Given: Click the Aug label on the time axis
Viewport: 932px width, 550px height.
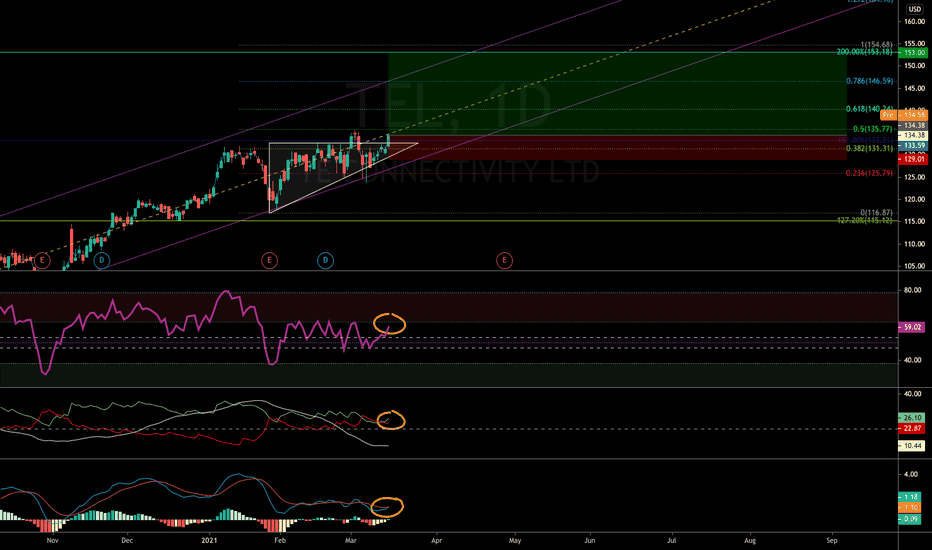Looking at the screenshot, I should coord(750,540).
